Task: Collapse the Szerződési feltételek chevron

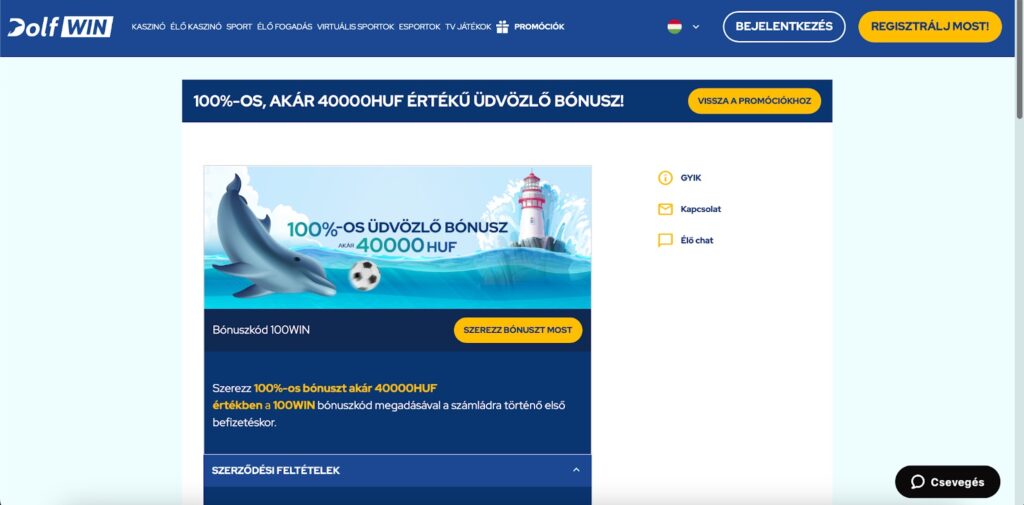Action: point(576,470)
